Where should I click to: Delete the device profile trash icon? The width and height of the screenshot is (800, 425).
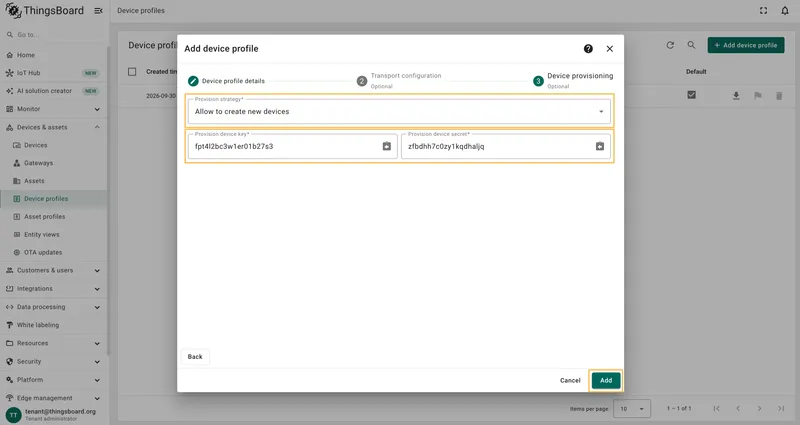779,96
